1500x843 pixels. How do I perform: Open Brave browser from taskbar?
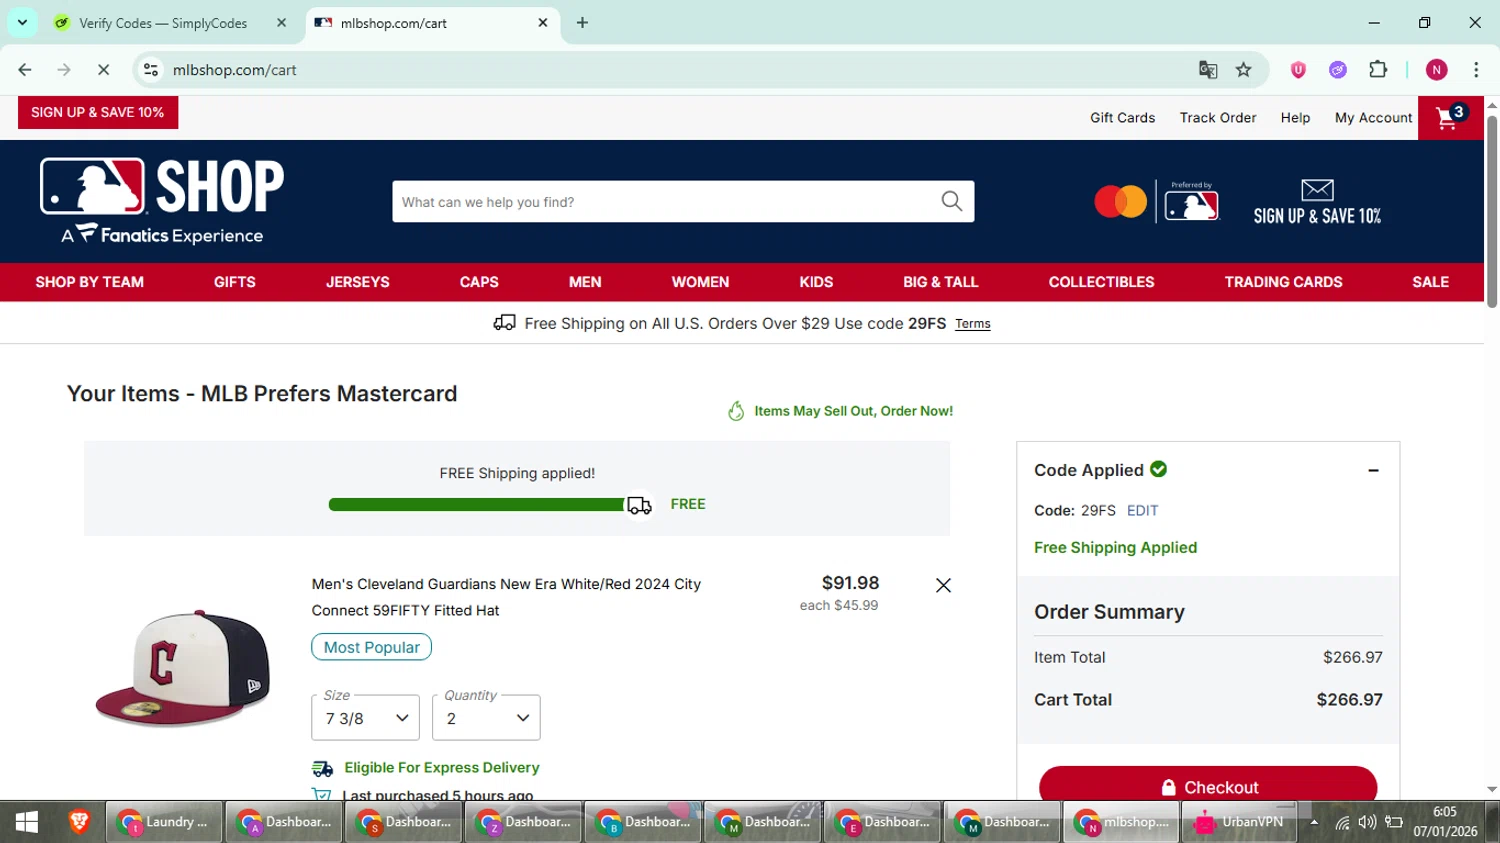coord(79,822)
